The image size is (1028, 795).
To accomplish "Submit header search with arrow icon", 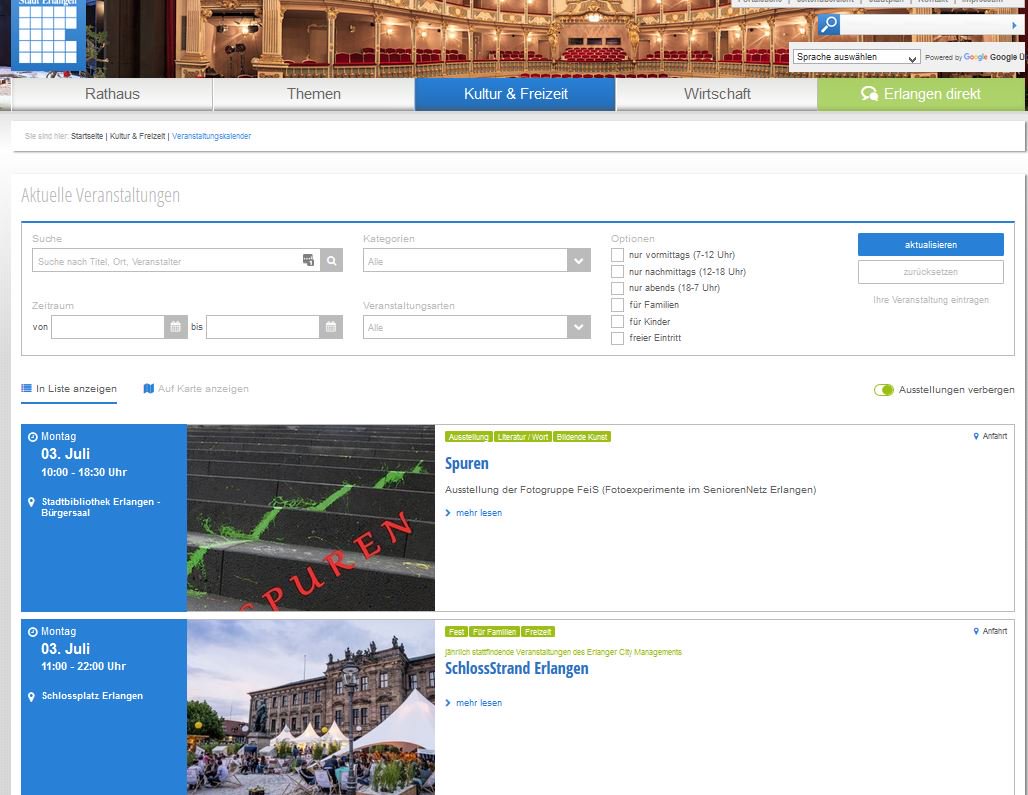I will [x=1014, y=26].
